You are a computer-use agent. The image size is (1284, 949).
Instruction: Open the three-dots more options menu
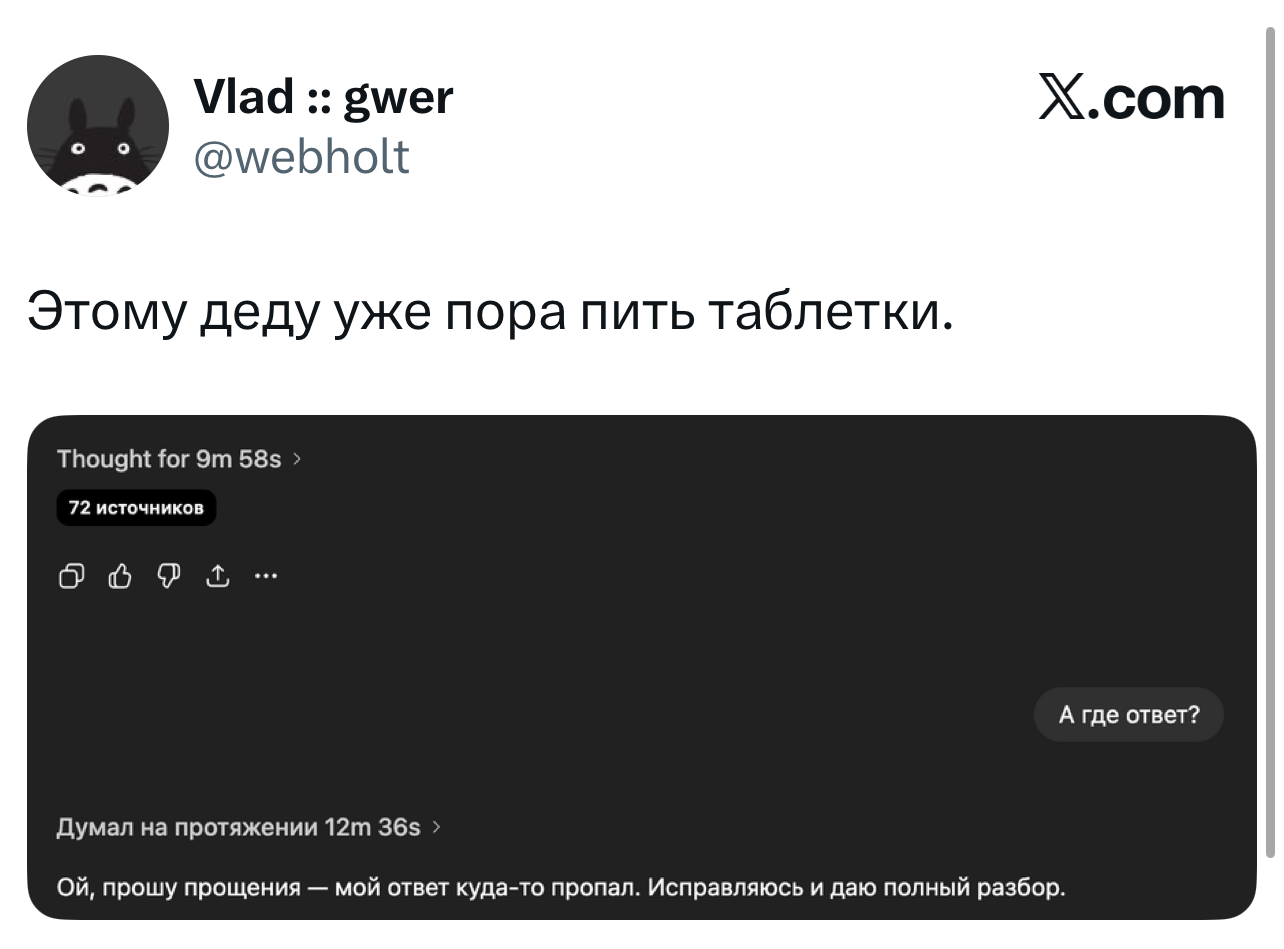point(266,575)
